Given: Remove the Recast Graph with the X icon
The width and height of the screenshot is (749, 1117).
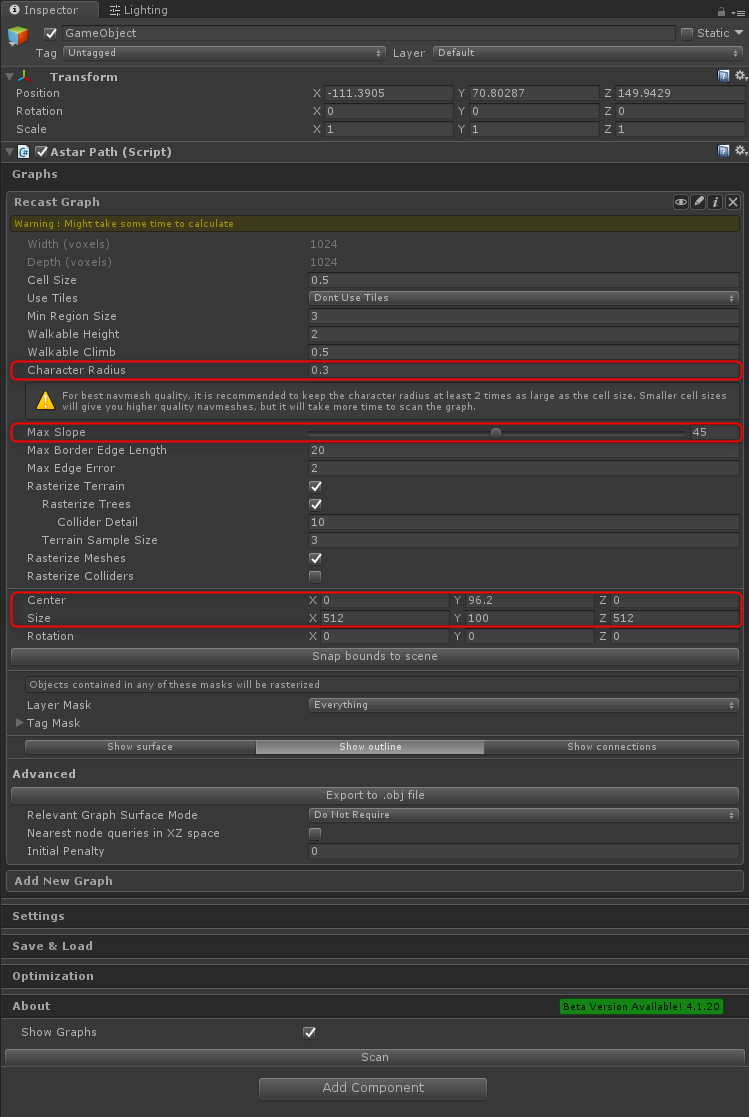Looking at the screenshot, I should (733, 202).
